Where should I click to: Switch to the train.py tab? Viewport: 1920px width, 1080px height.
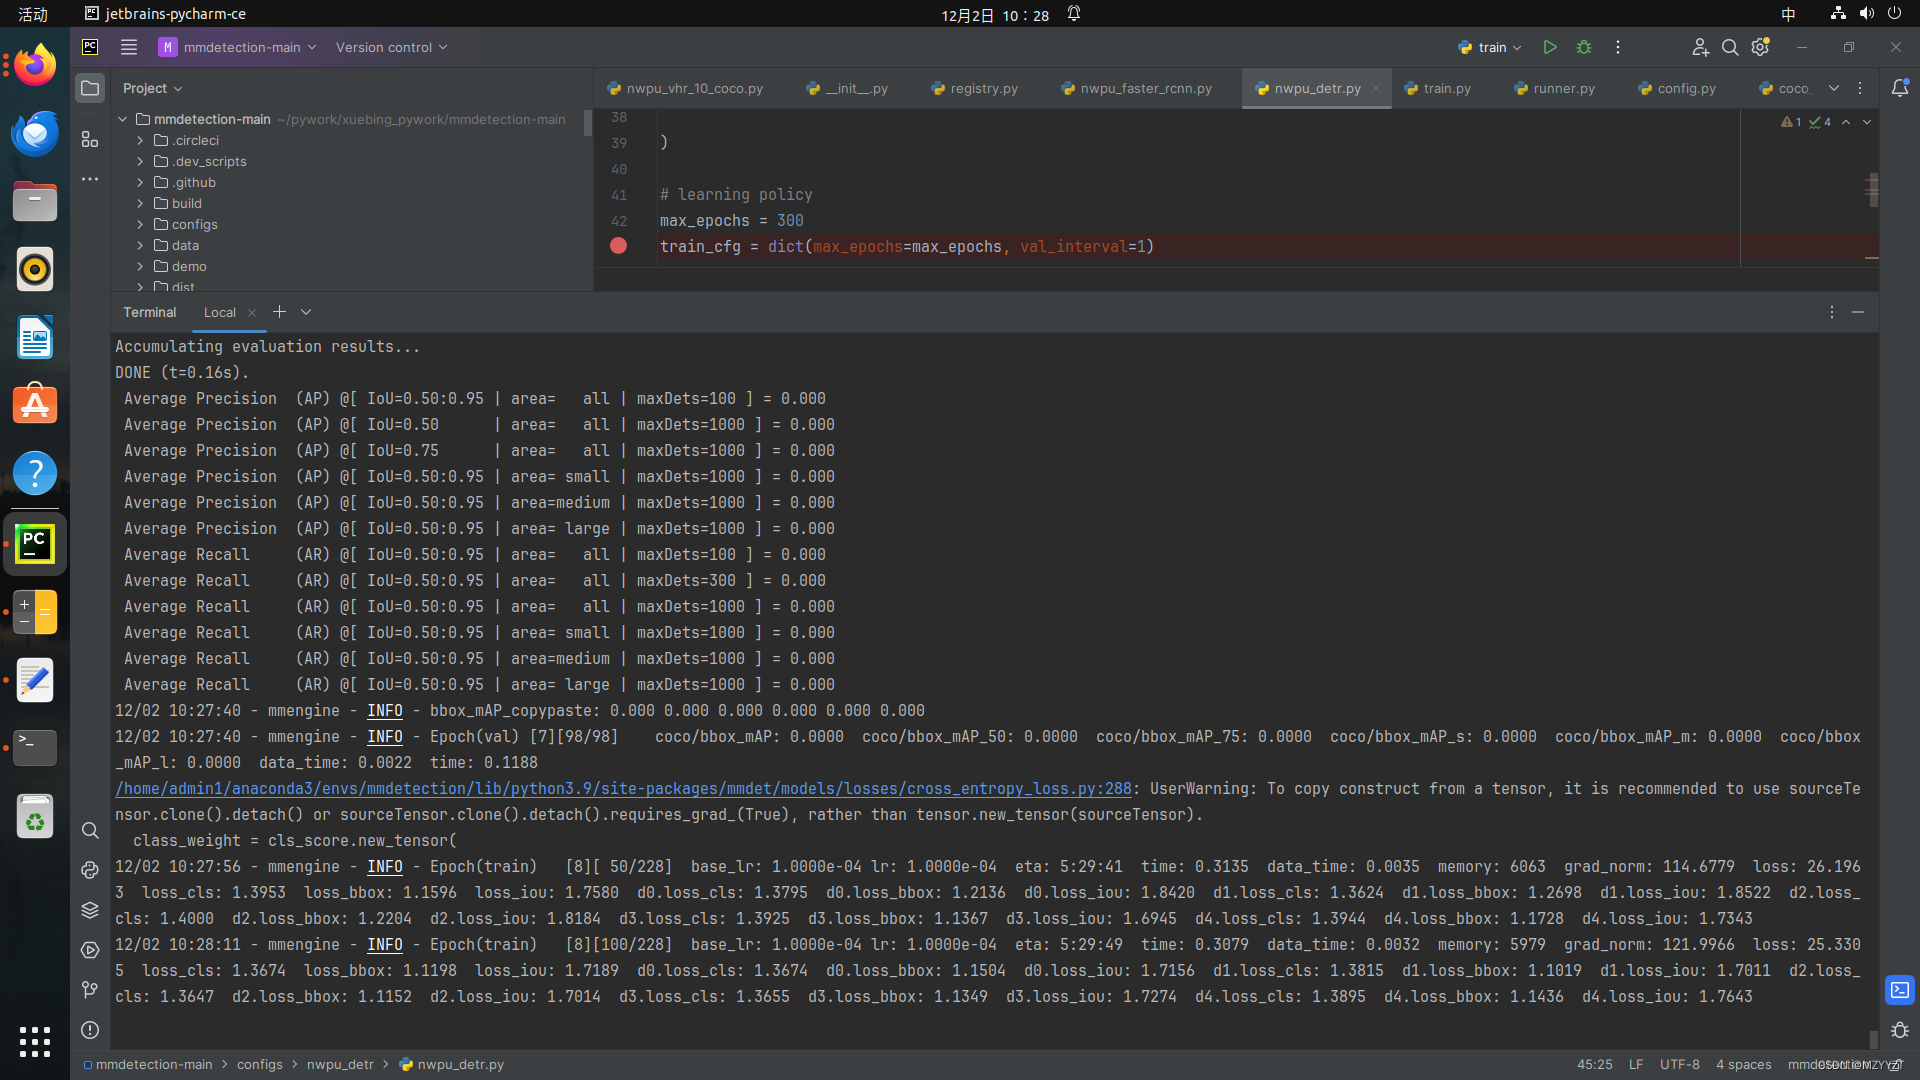(1446, 88)
